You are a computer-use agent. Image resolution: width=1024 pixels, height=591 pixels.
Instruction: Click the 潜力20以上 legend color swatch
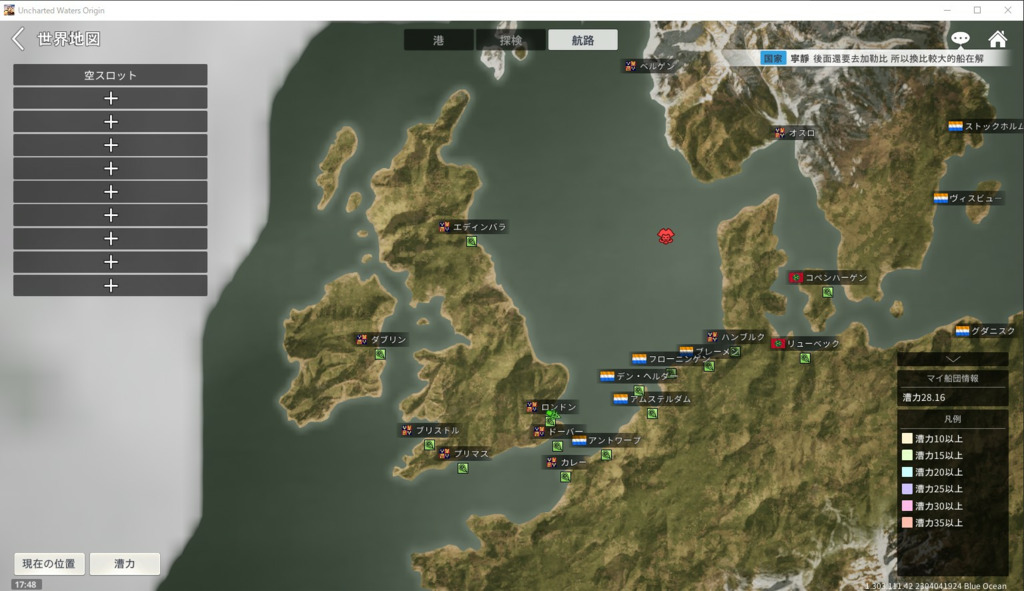click(906, 471)
